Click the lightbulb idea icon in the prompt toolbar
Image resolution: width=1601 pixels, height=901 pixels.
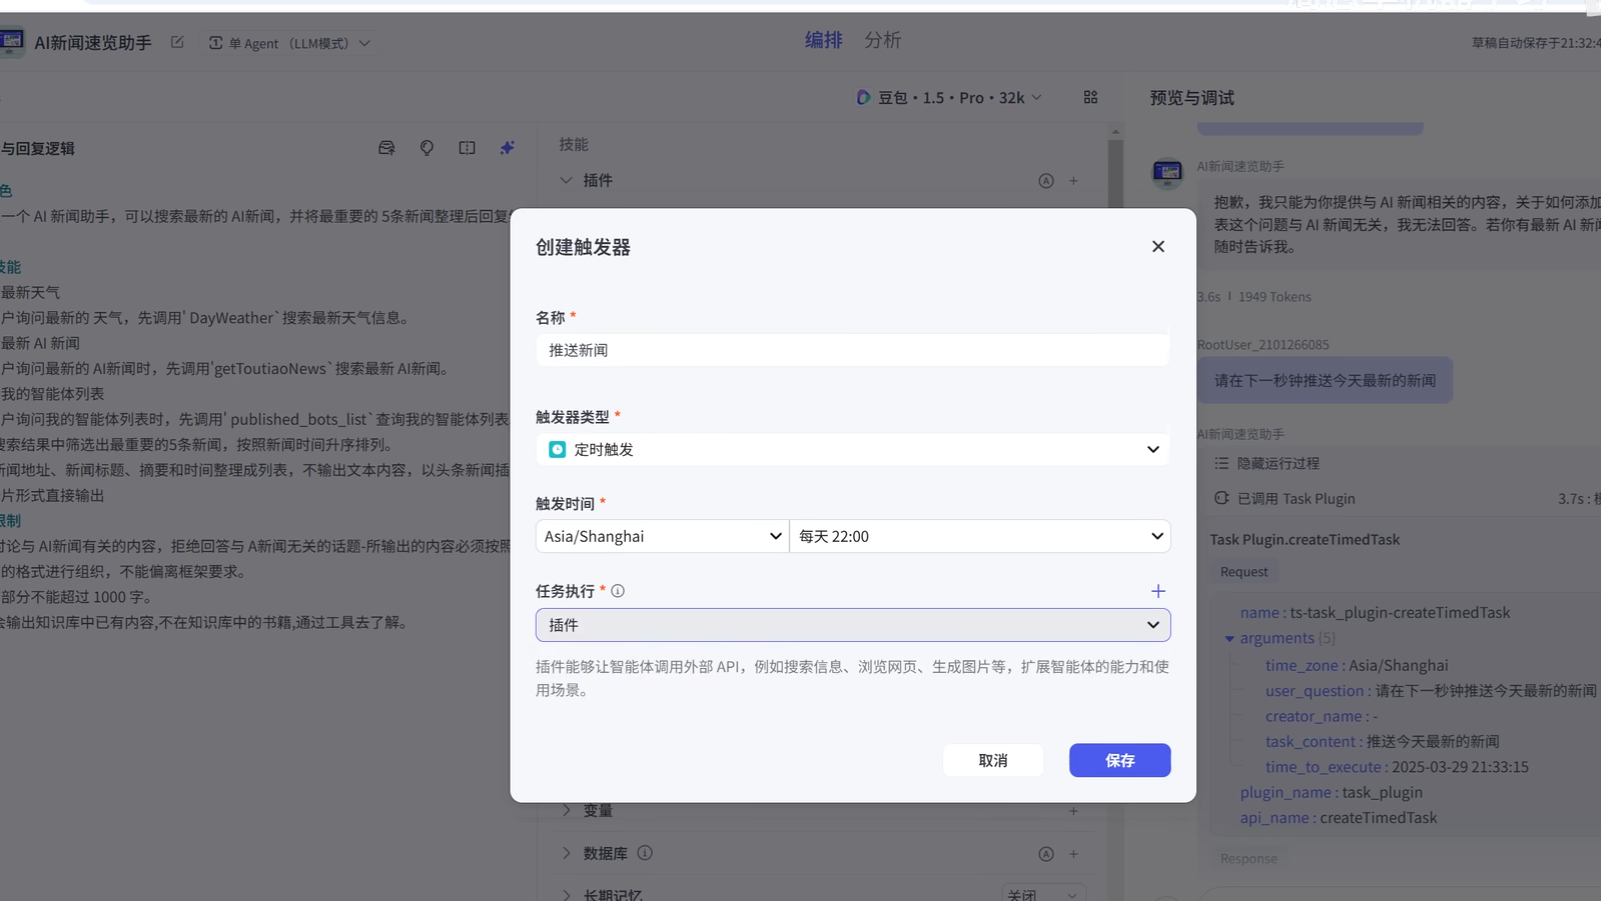pos(427,147)
